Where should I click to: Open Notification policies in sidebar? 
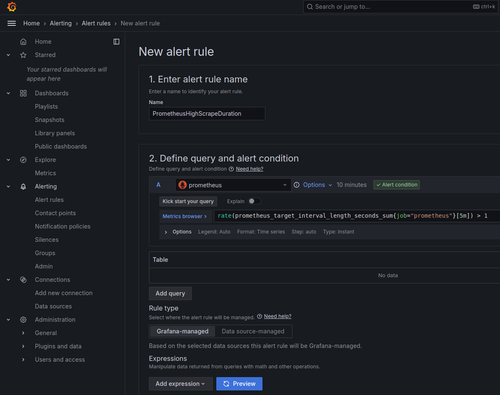pyautogui.click(x=63, y=227)
